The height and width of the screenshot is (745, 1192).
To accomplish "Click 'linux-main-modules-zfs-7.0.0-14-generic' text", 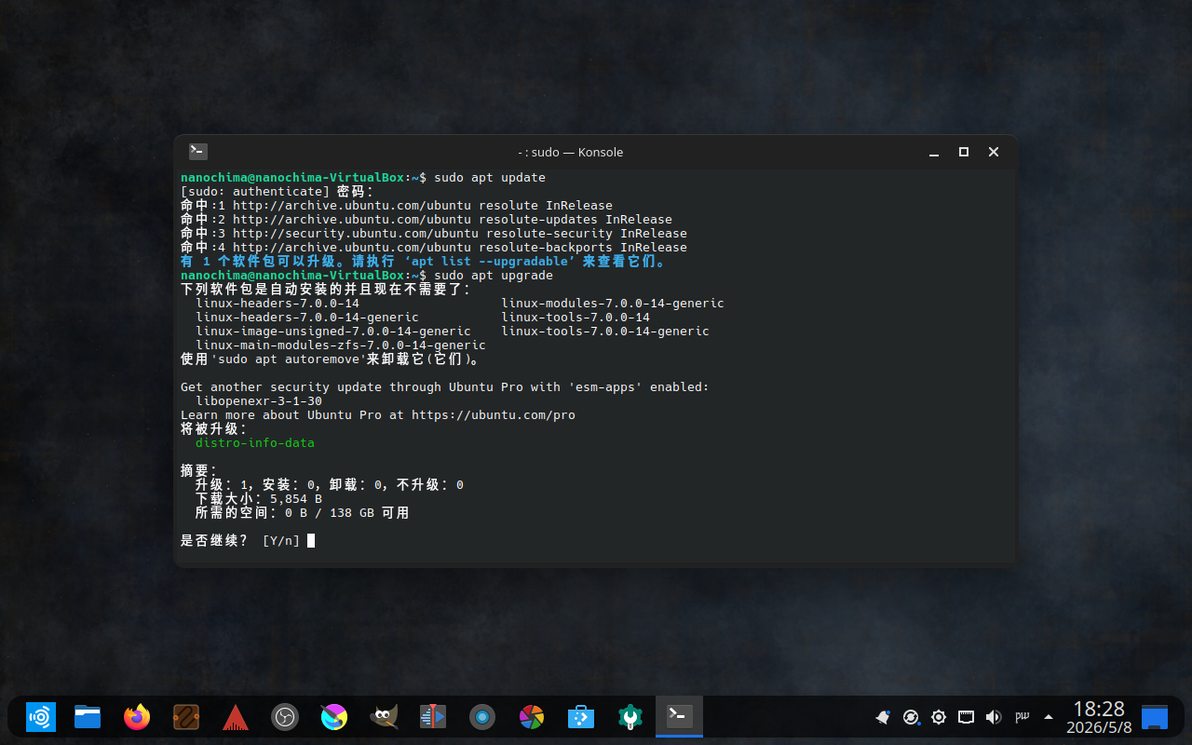I will (x=341, y=345).
